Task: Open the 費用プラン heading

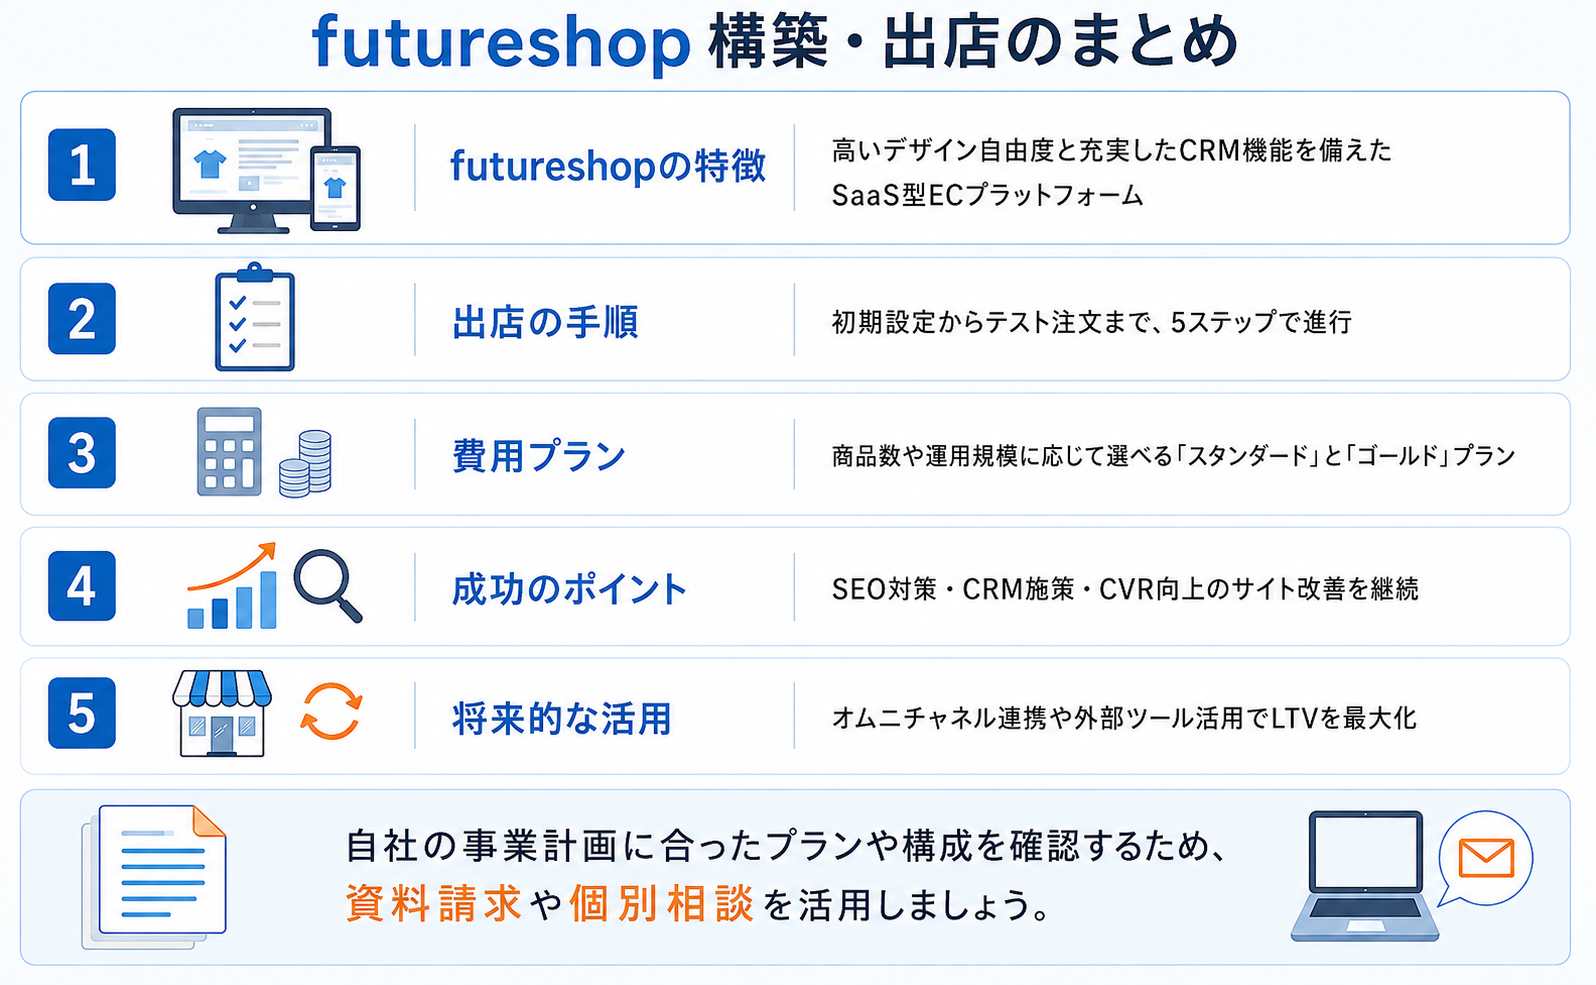Action: point(539,456)
